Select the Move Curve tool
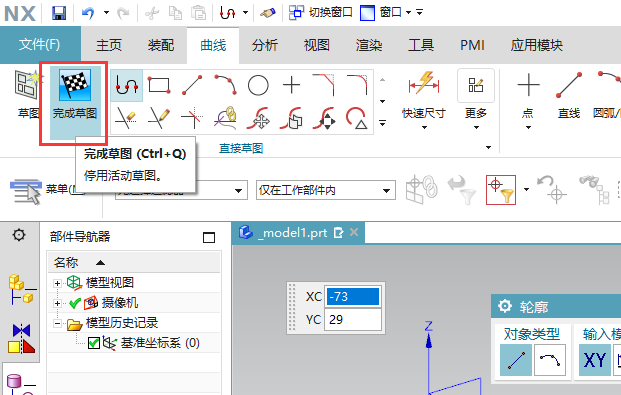 click(x=258, y=118)
